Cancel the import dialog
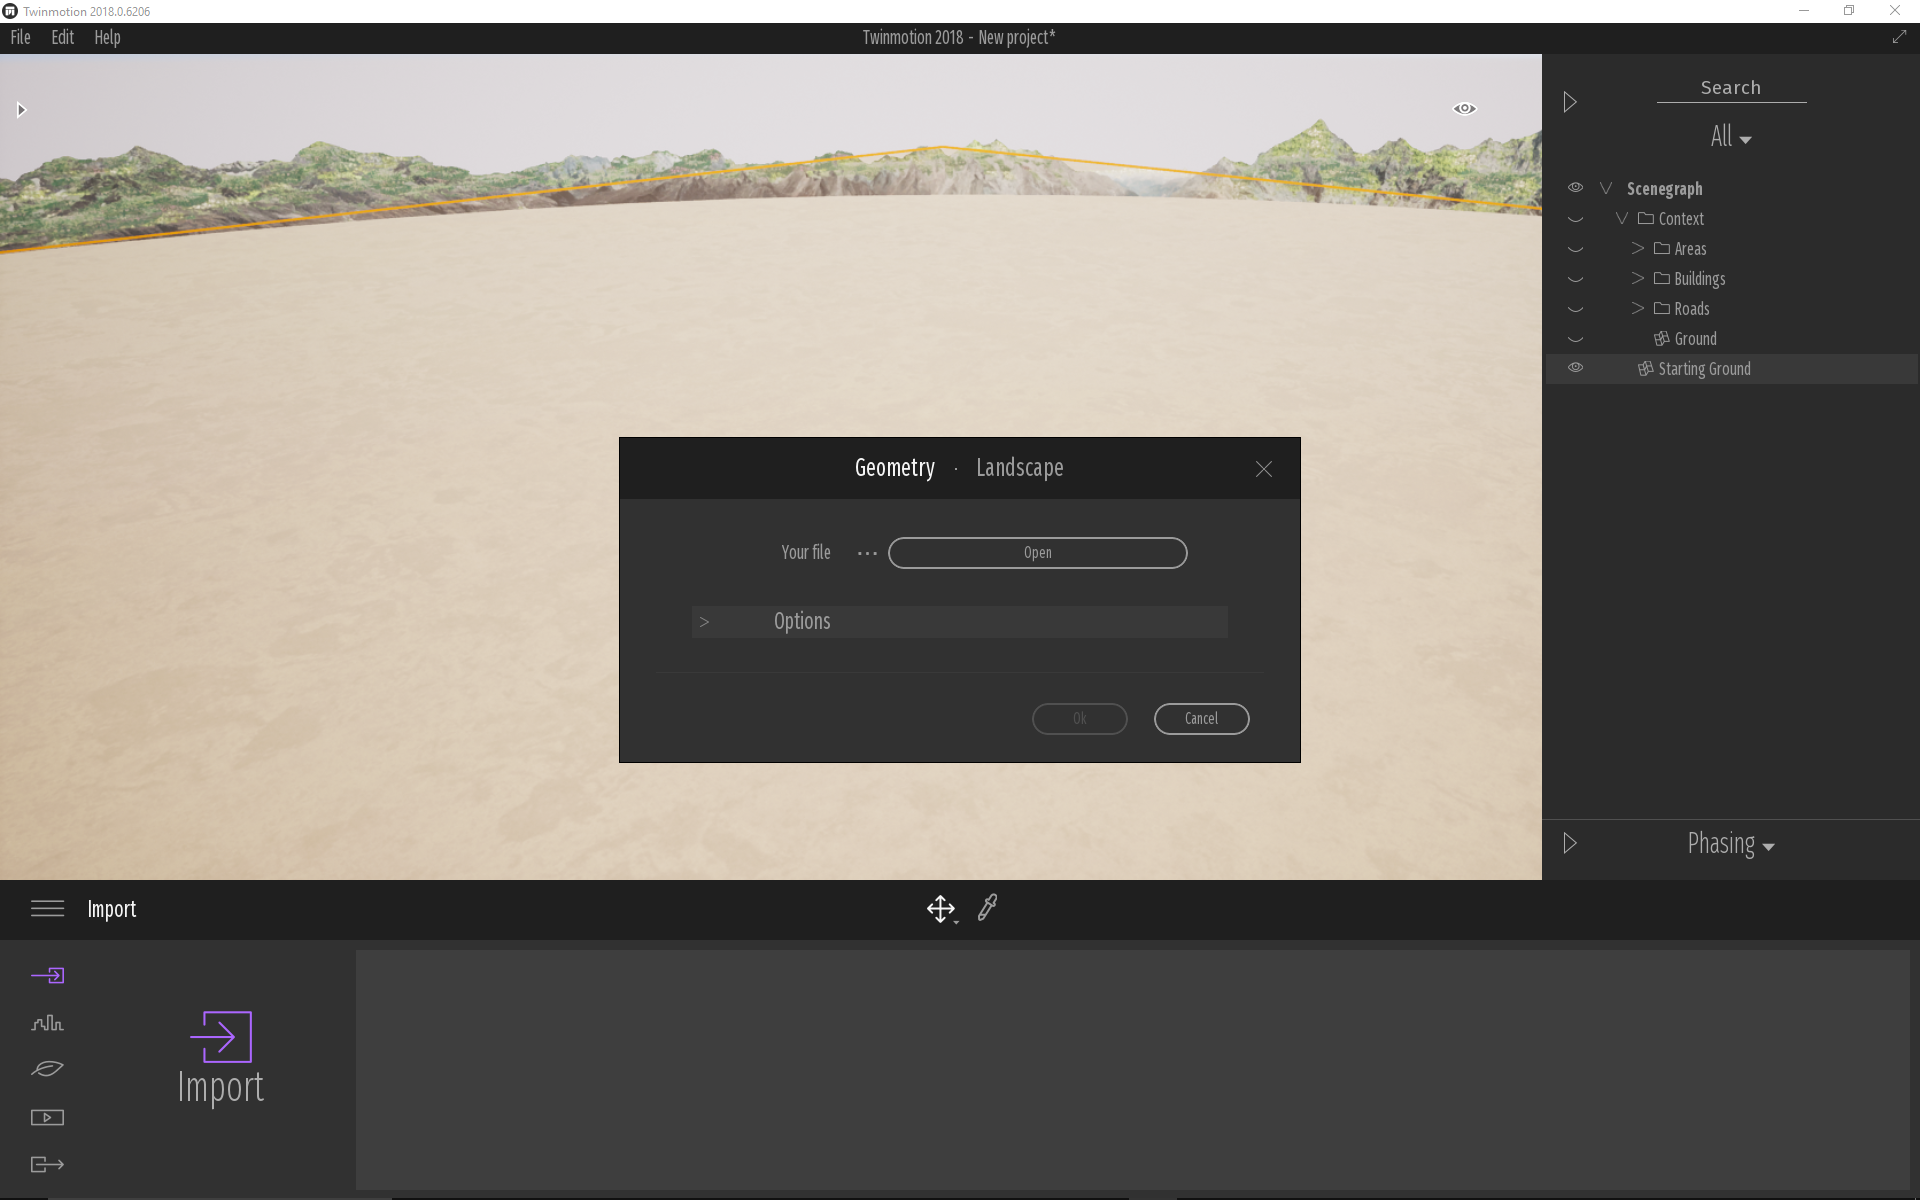1920x1200 pixels. point(1201,719)
